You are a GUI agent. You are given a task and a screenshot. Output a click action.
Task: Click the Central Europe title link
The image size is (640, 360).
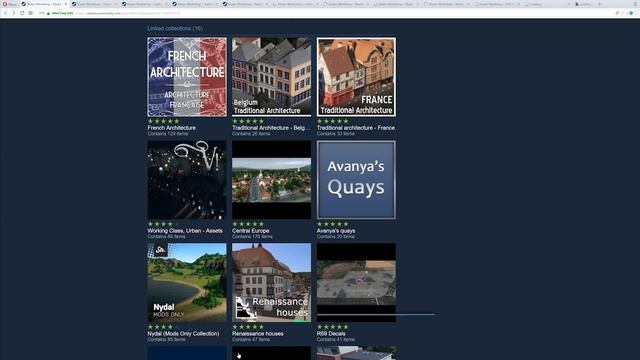(x=251, y=231)
